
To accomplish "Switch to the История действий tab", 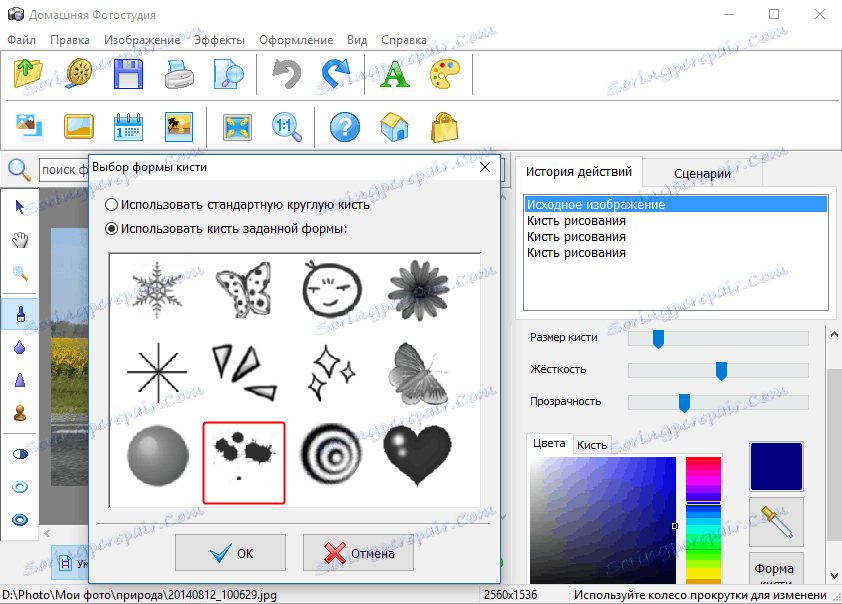I will coord(578,172).
